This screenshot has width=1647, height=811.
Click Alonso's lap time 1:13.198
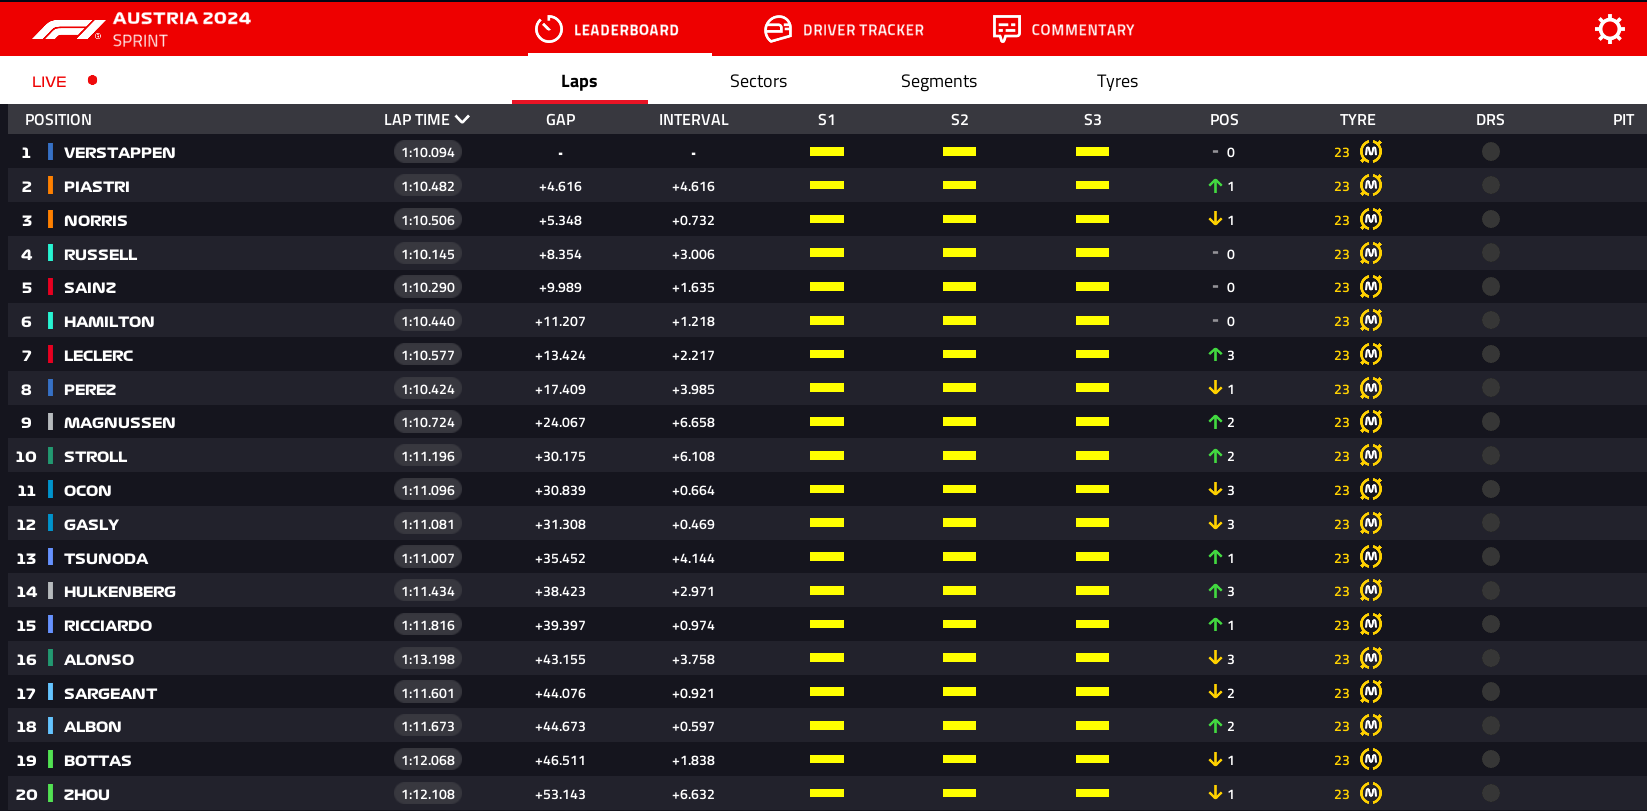(428, 659)
